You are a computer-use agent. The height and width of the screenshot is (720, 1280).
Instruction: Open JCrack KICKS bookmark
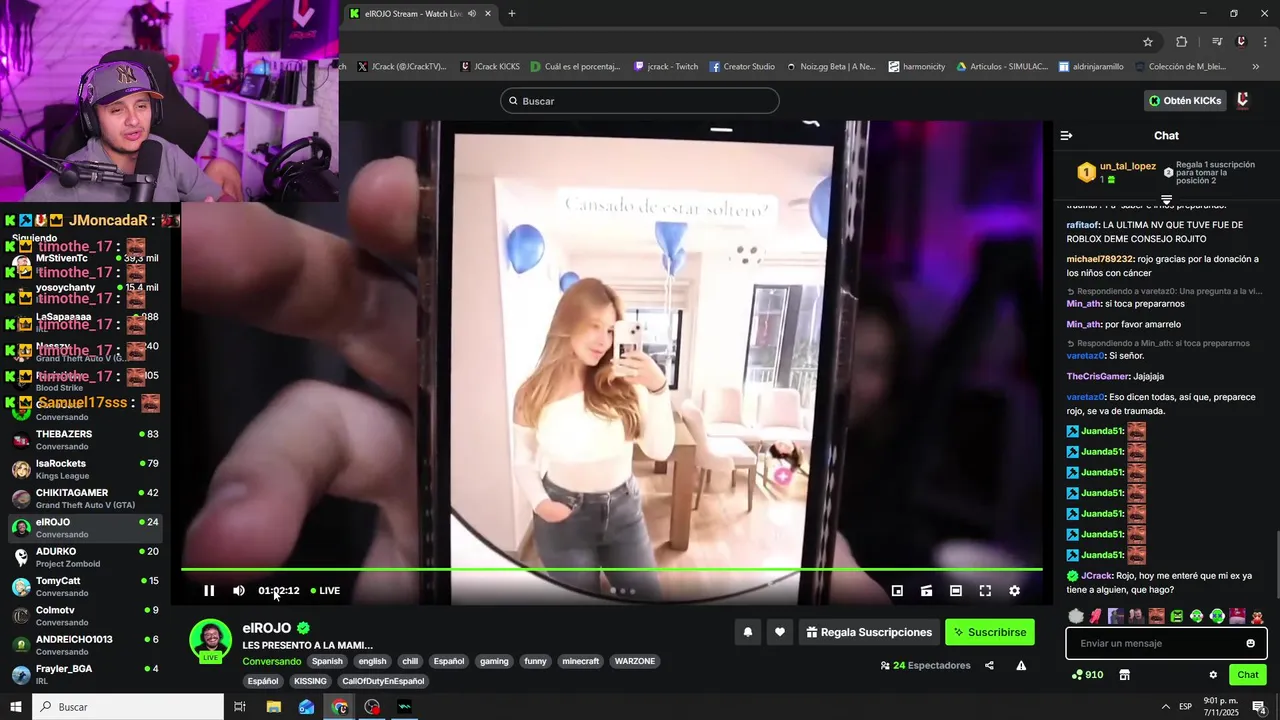coord(490,67)
